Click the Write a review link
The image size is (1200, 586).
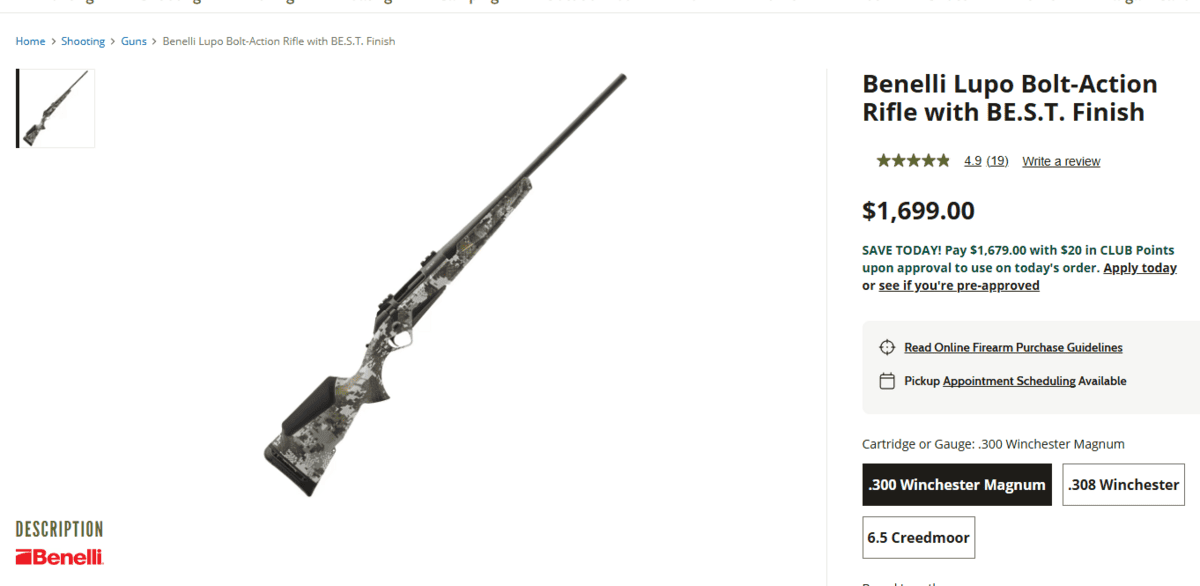(x=1061, y=161)
